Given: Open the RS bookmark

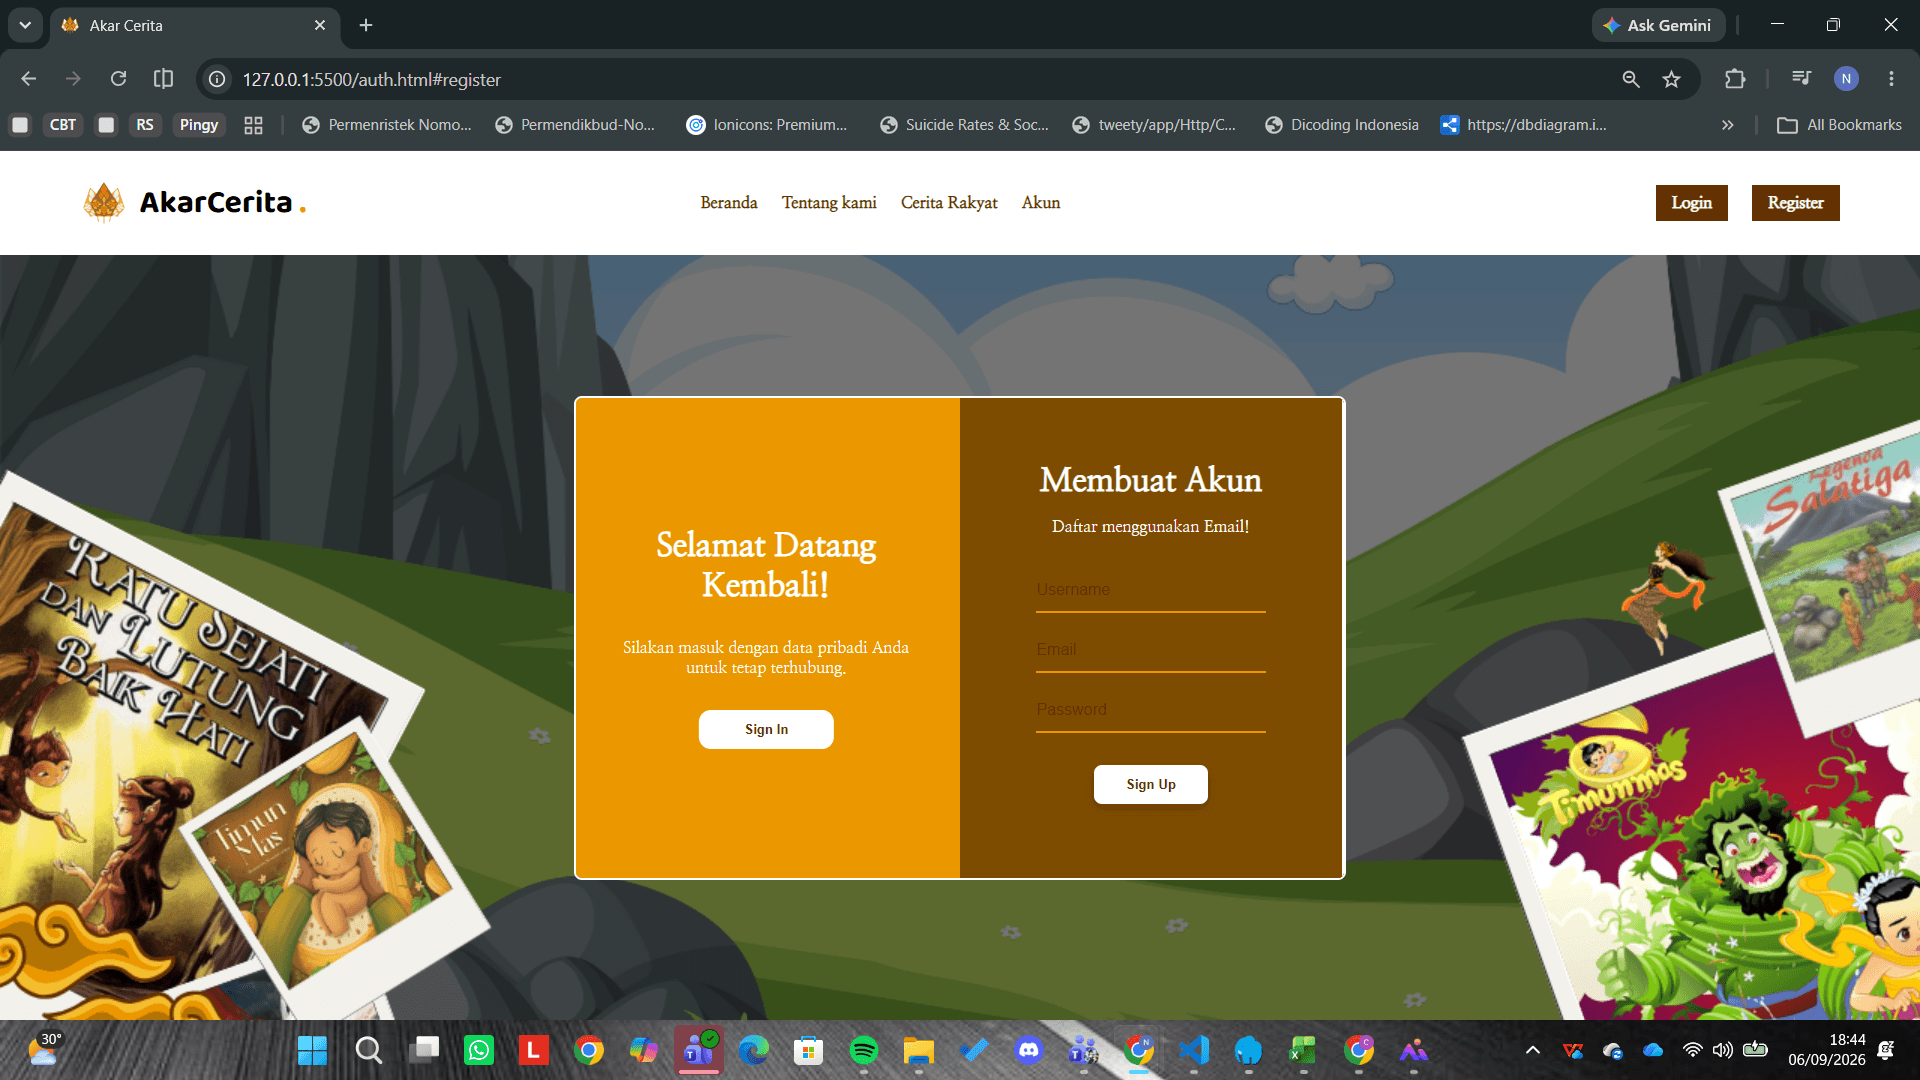Looking at the screenshot, I should [145, 125].
